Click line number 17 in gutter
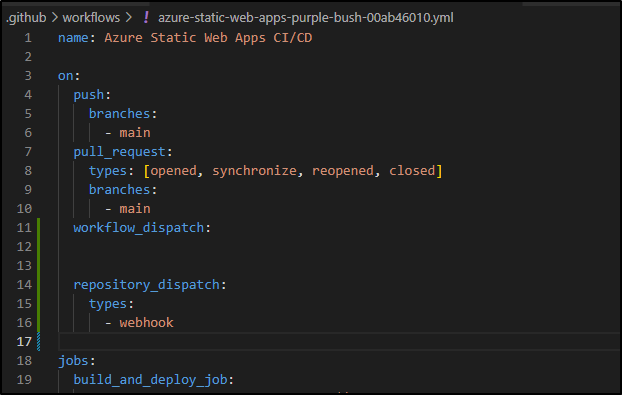The height and width of the screenshot is (395, 622). [24, 342]
